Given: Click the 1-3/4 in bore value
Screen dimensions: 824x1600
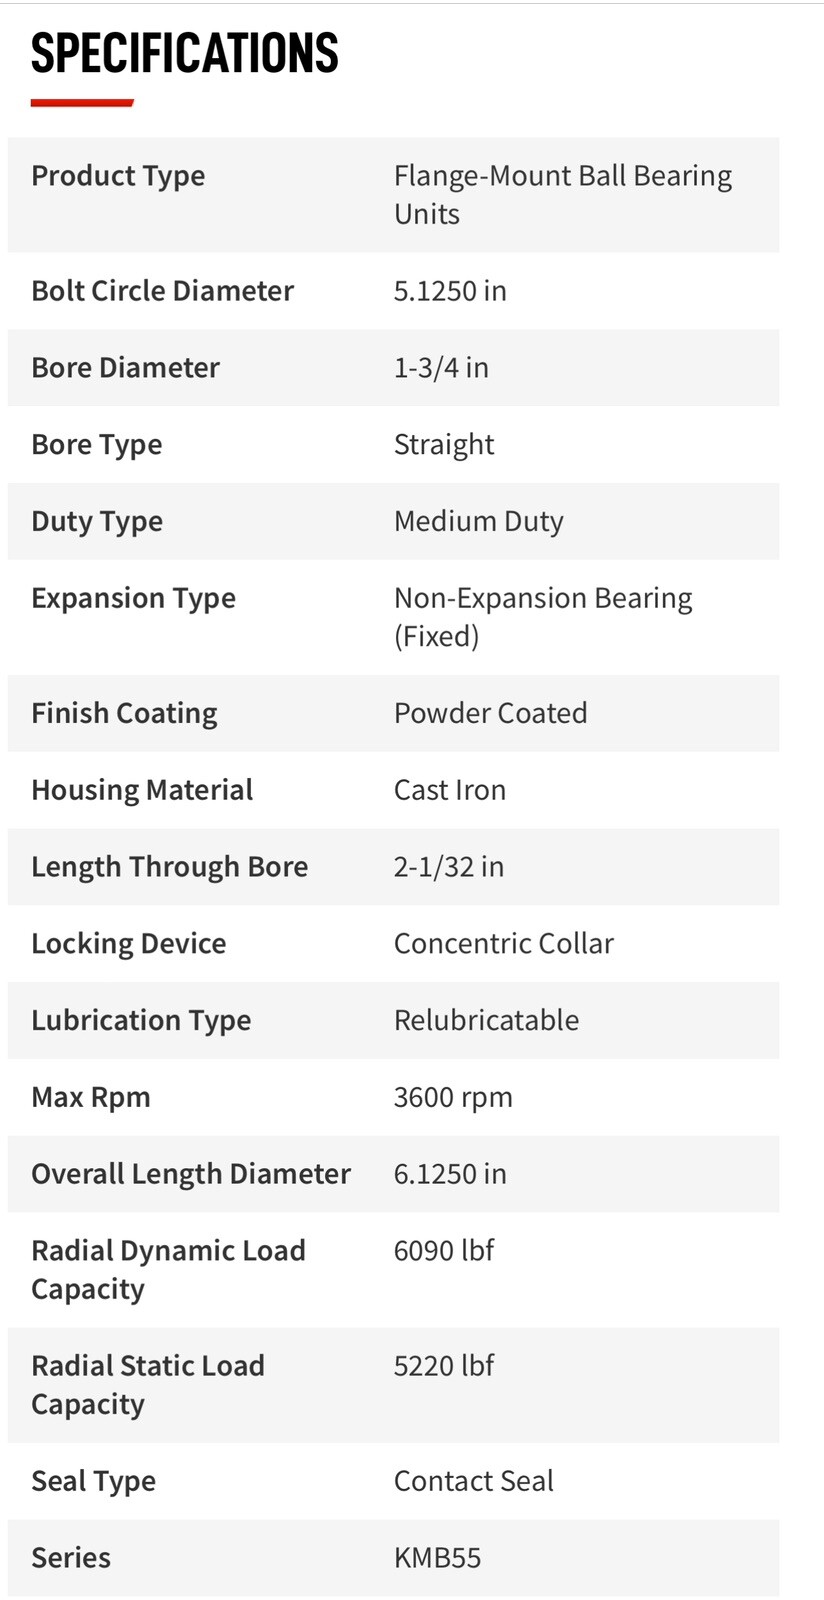Looking at the screenshot, I should [441, 368].
